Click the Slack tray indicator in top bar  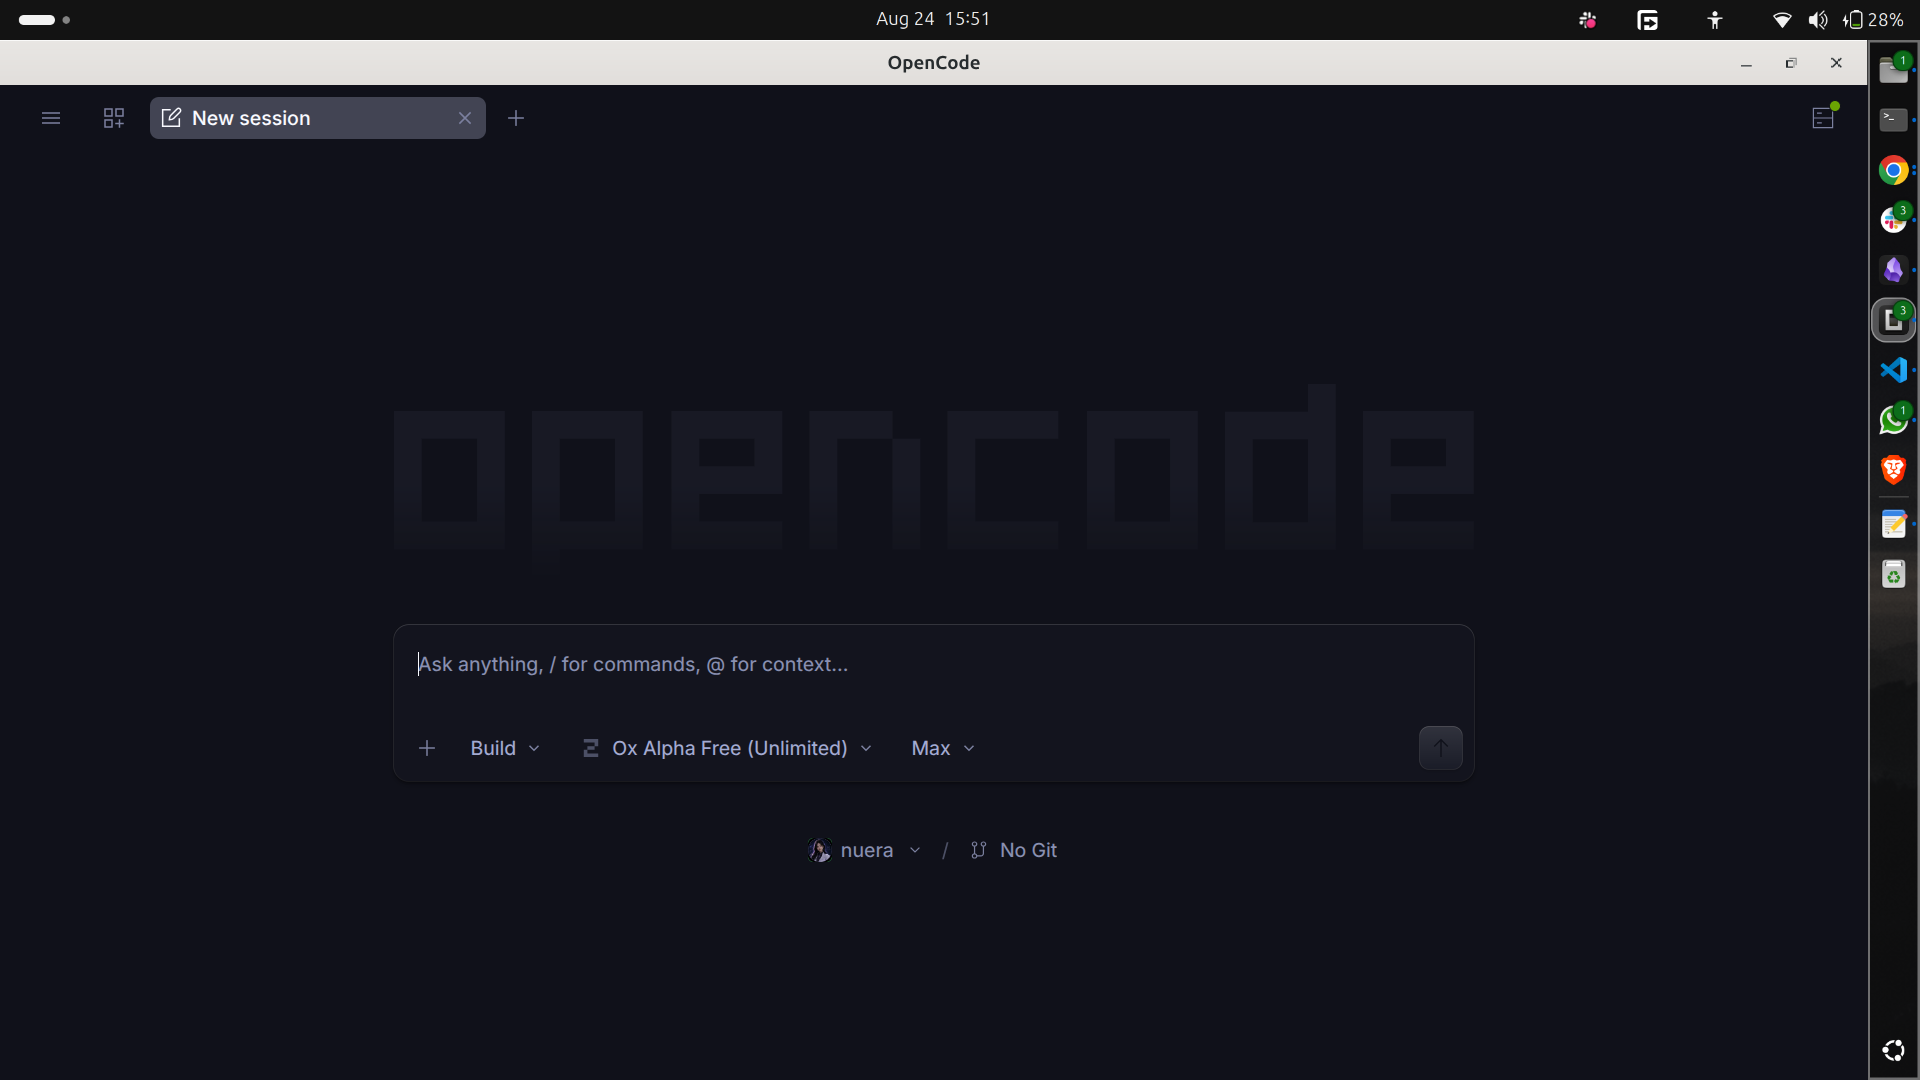1588,20
